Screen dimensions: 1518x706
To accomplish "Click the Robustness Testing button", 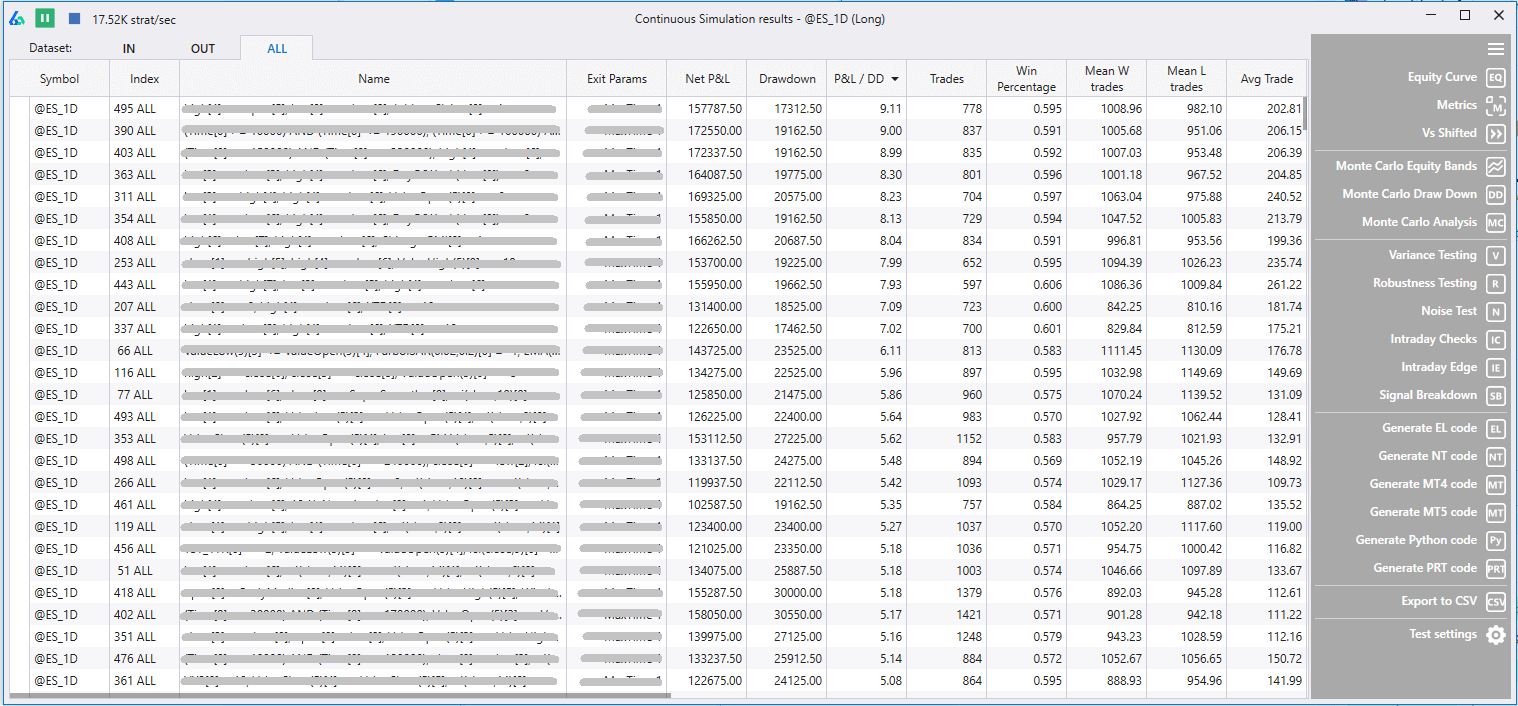I will coord(1424,284).
